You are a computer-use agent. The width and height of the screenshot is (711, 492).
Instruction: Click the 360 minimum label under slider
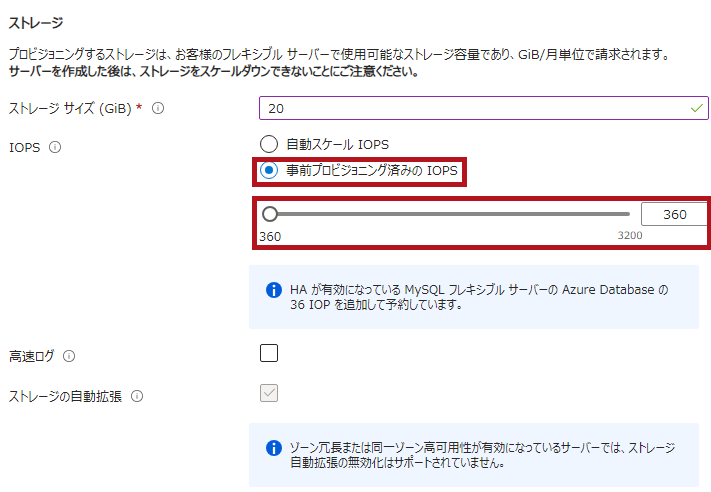[270, 236]
